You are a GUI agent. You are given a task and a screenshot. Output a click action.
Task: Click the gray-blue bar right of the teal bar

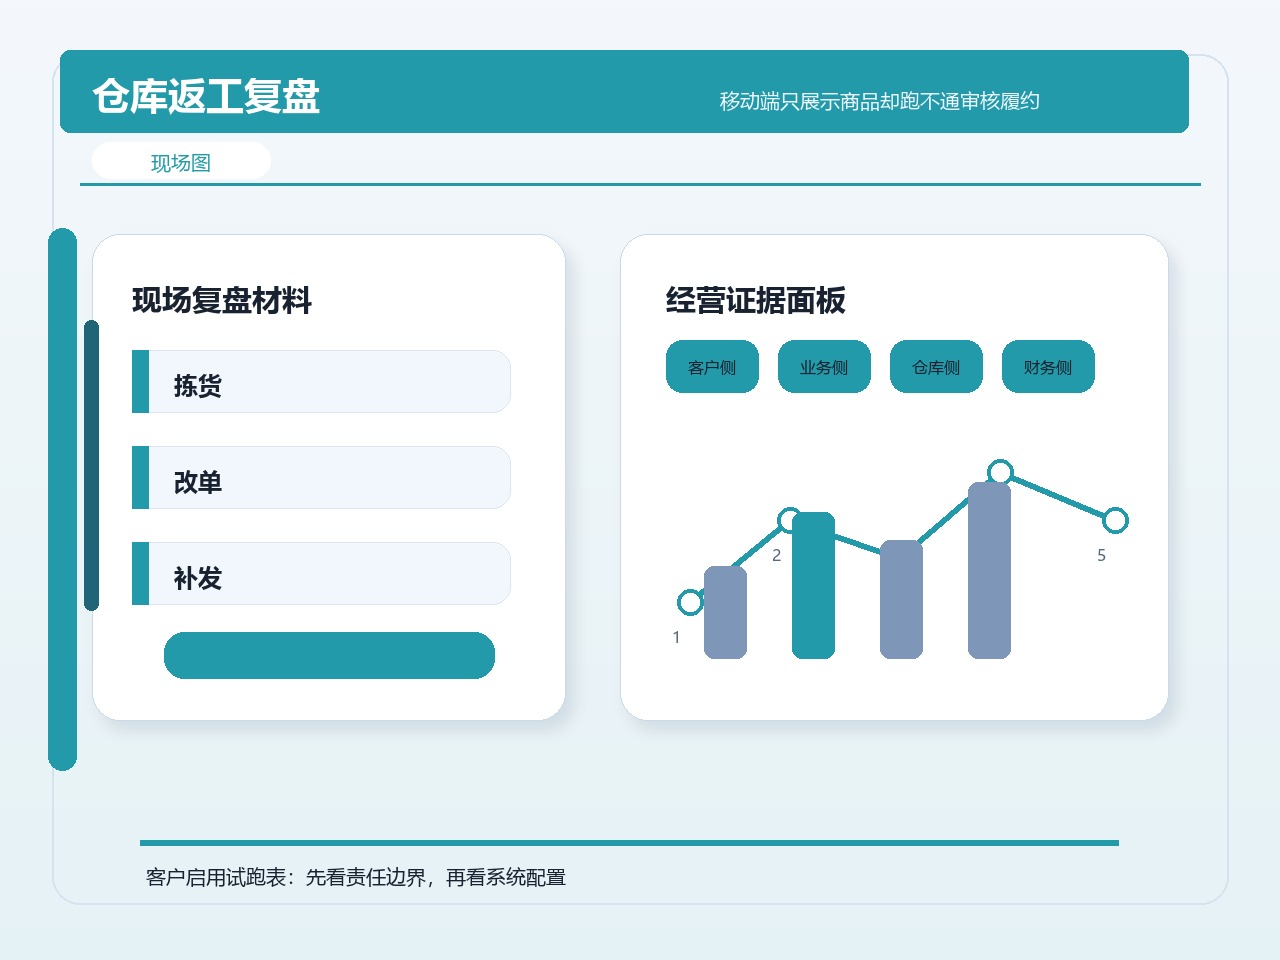901,600
